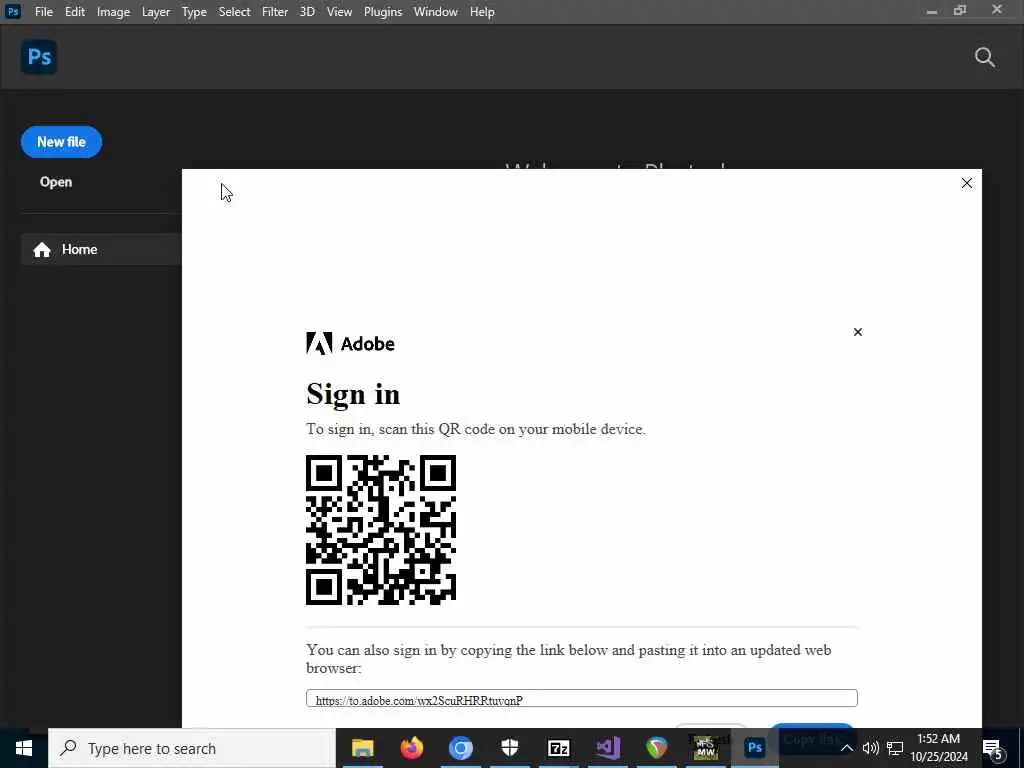Screen dimensions: 1024x768
Task: Open the Windows Start menu
Action: tap(24, 748)
